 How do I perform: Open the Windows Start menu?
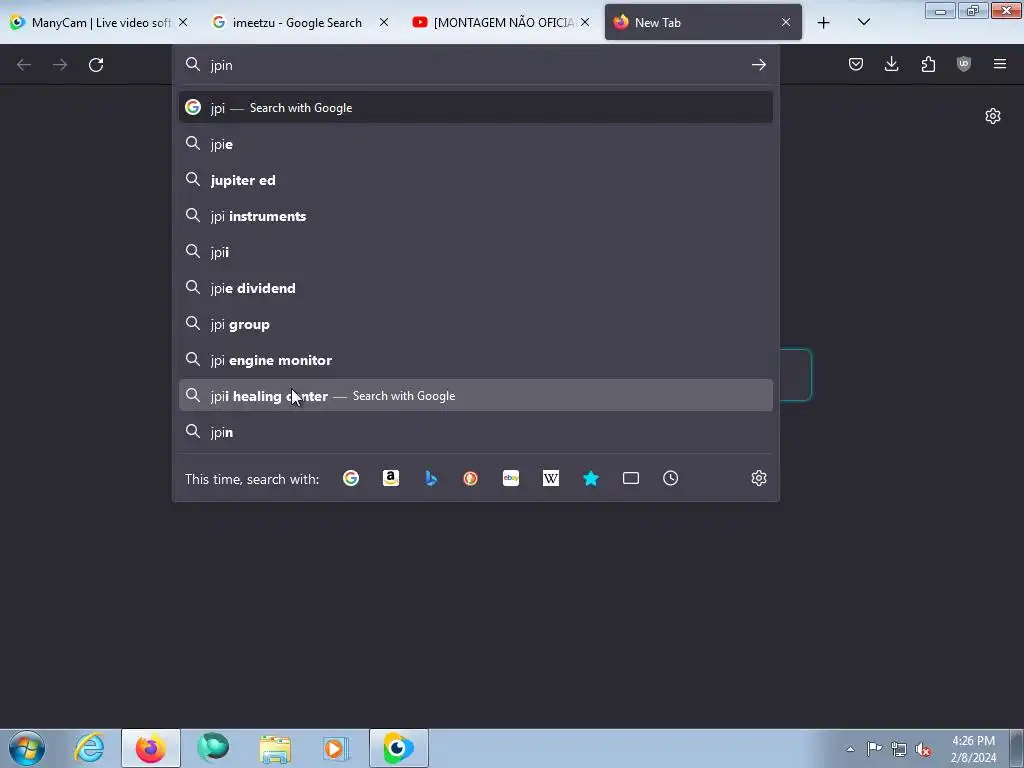click(x=27, y=748)
